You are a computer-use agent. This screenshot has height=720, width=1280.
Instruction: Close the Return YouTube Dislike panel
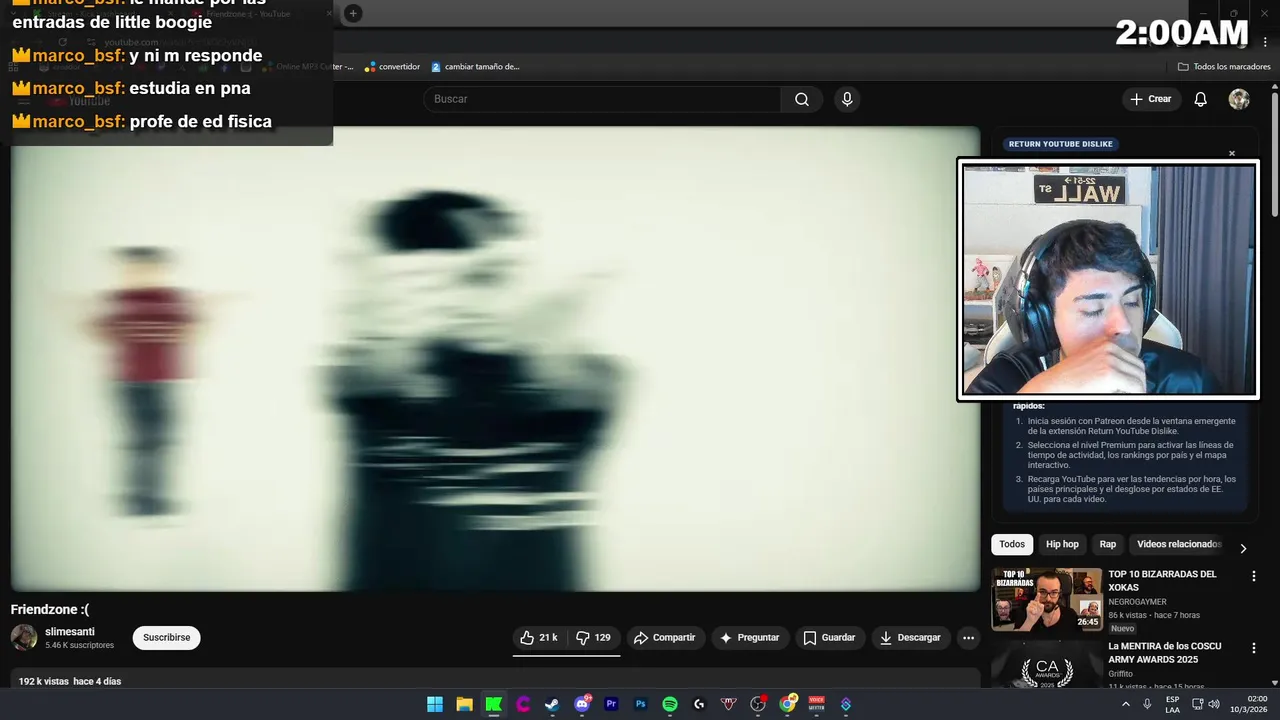pyautogui.click(x=1232, y=153)
